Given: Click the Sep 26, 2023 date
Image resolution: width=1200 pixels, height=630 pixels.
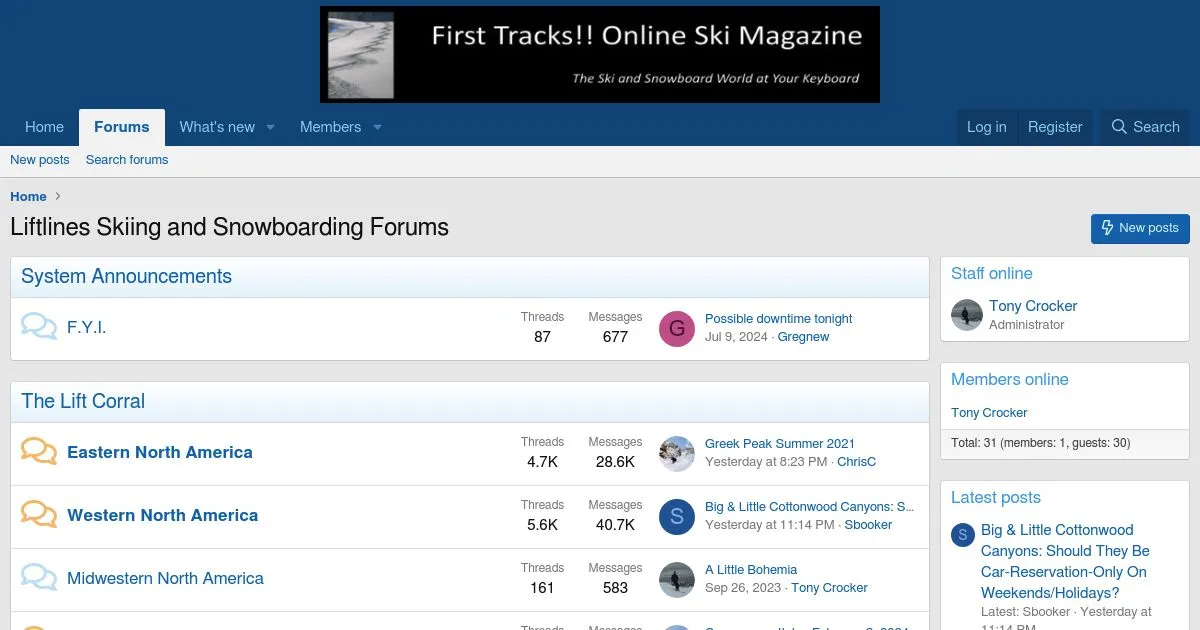Looking at the screenshot, I should [x=743, y=588].
